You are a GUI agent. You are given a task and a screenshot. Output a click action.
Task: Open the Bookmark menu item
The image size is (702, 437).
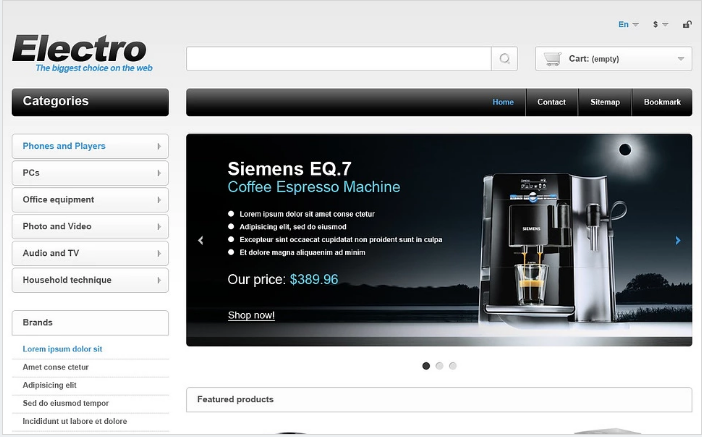[x=662, y=102]
